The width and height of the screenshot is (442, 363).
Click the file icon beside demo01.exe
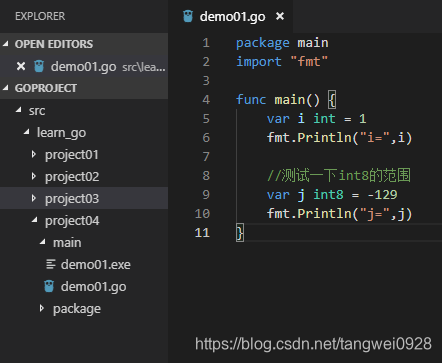(x=51, y=264)
